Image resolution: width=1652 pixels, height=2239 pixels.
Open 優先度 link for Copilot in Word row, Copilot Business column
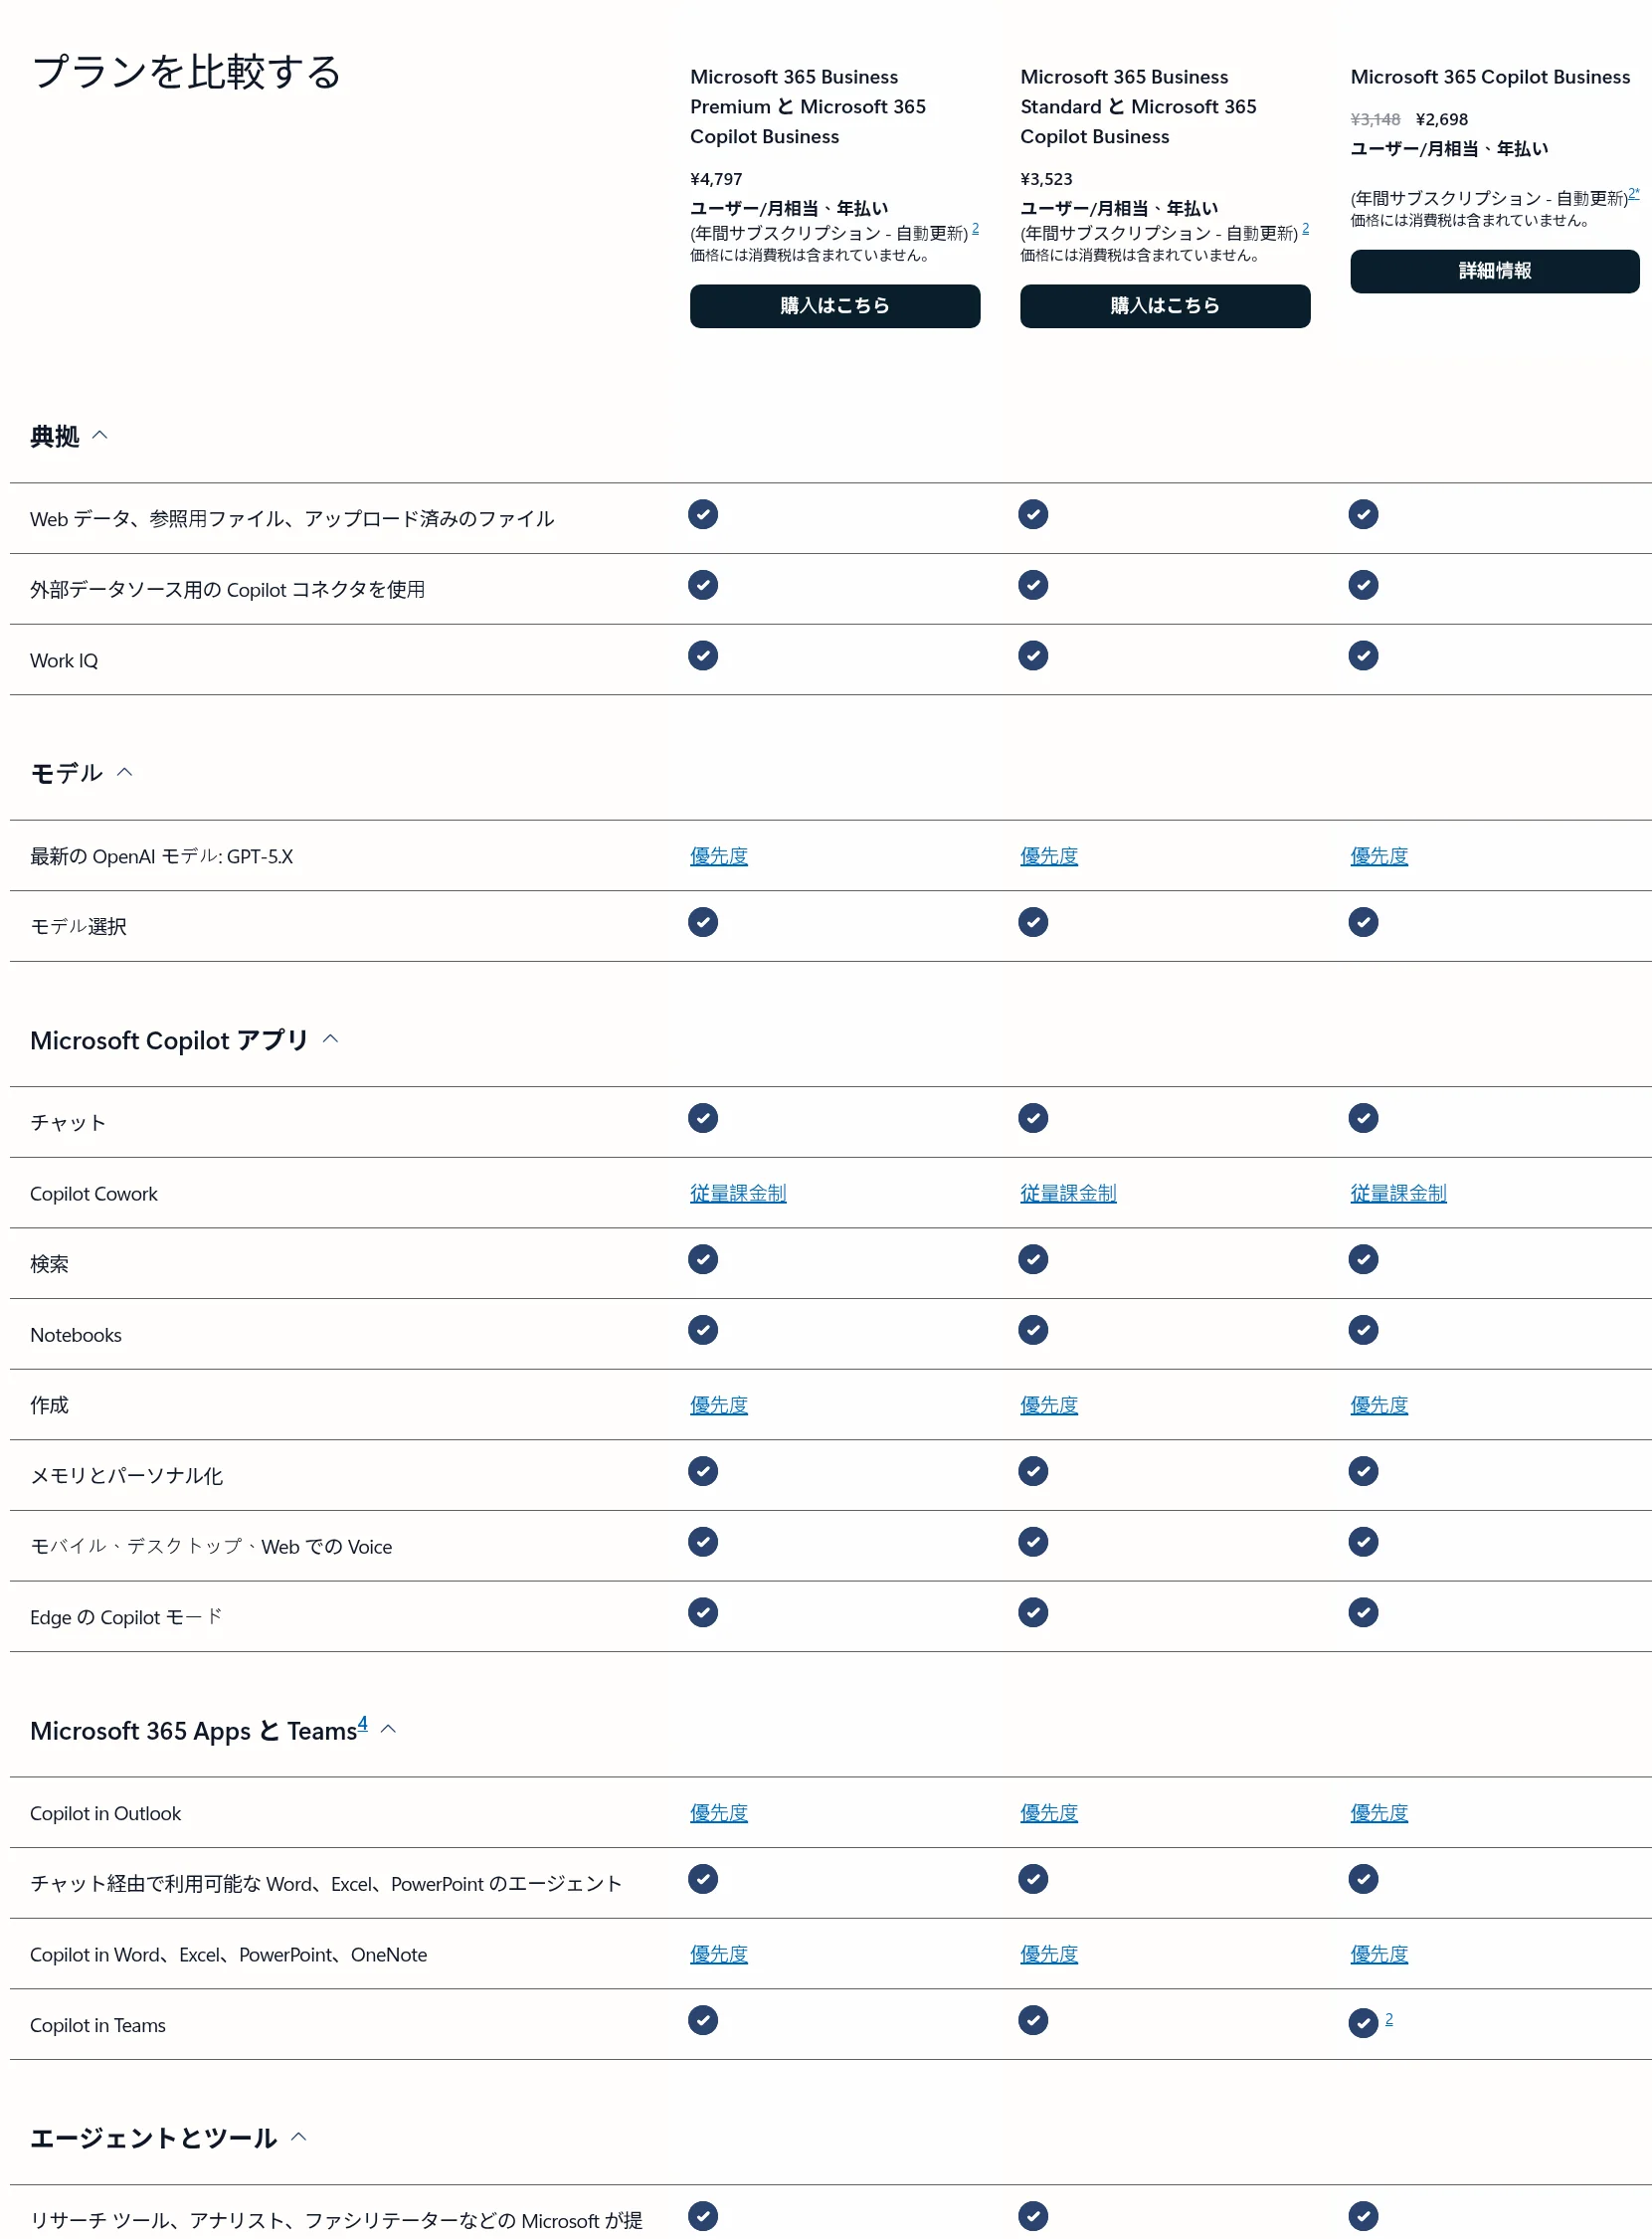(1379, 1954)
